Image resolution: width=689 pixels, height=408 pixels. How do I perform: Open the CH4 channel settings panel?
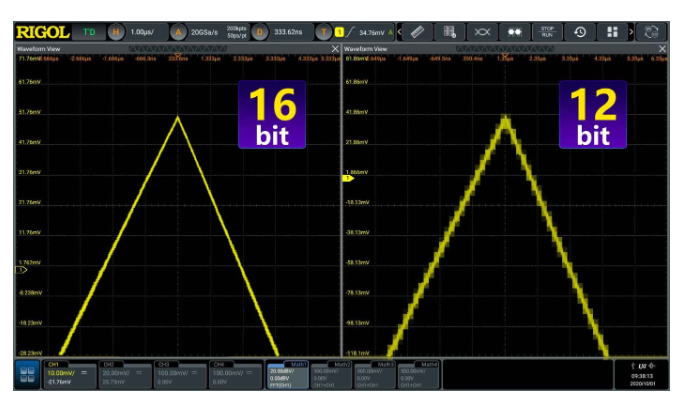click(x=235, y=375)
